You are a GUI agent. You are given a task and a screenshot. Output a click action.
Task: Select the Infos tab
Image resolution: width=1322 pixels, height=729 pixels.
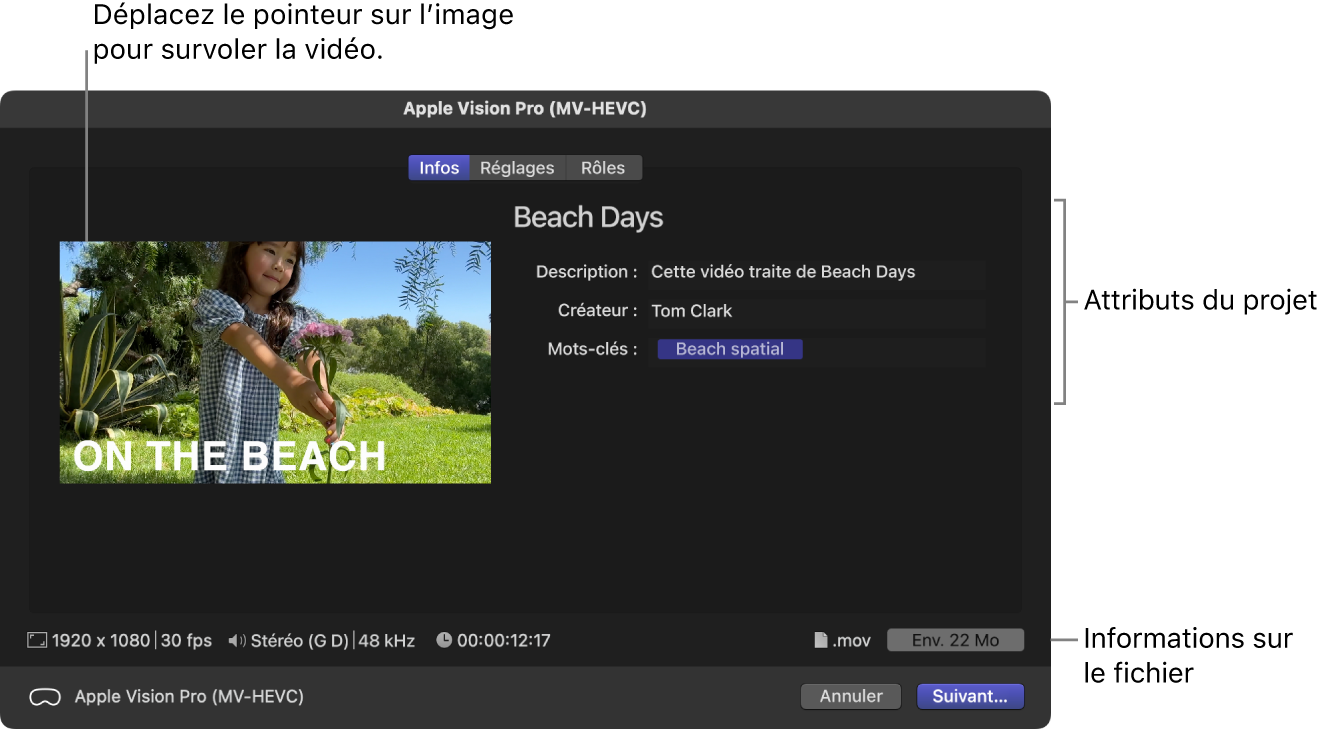[x=438, y=167]
